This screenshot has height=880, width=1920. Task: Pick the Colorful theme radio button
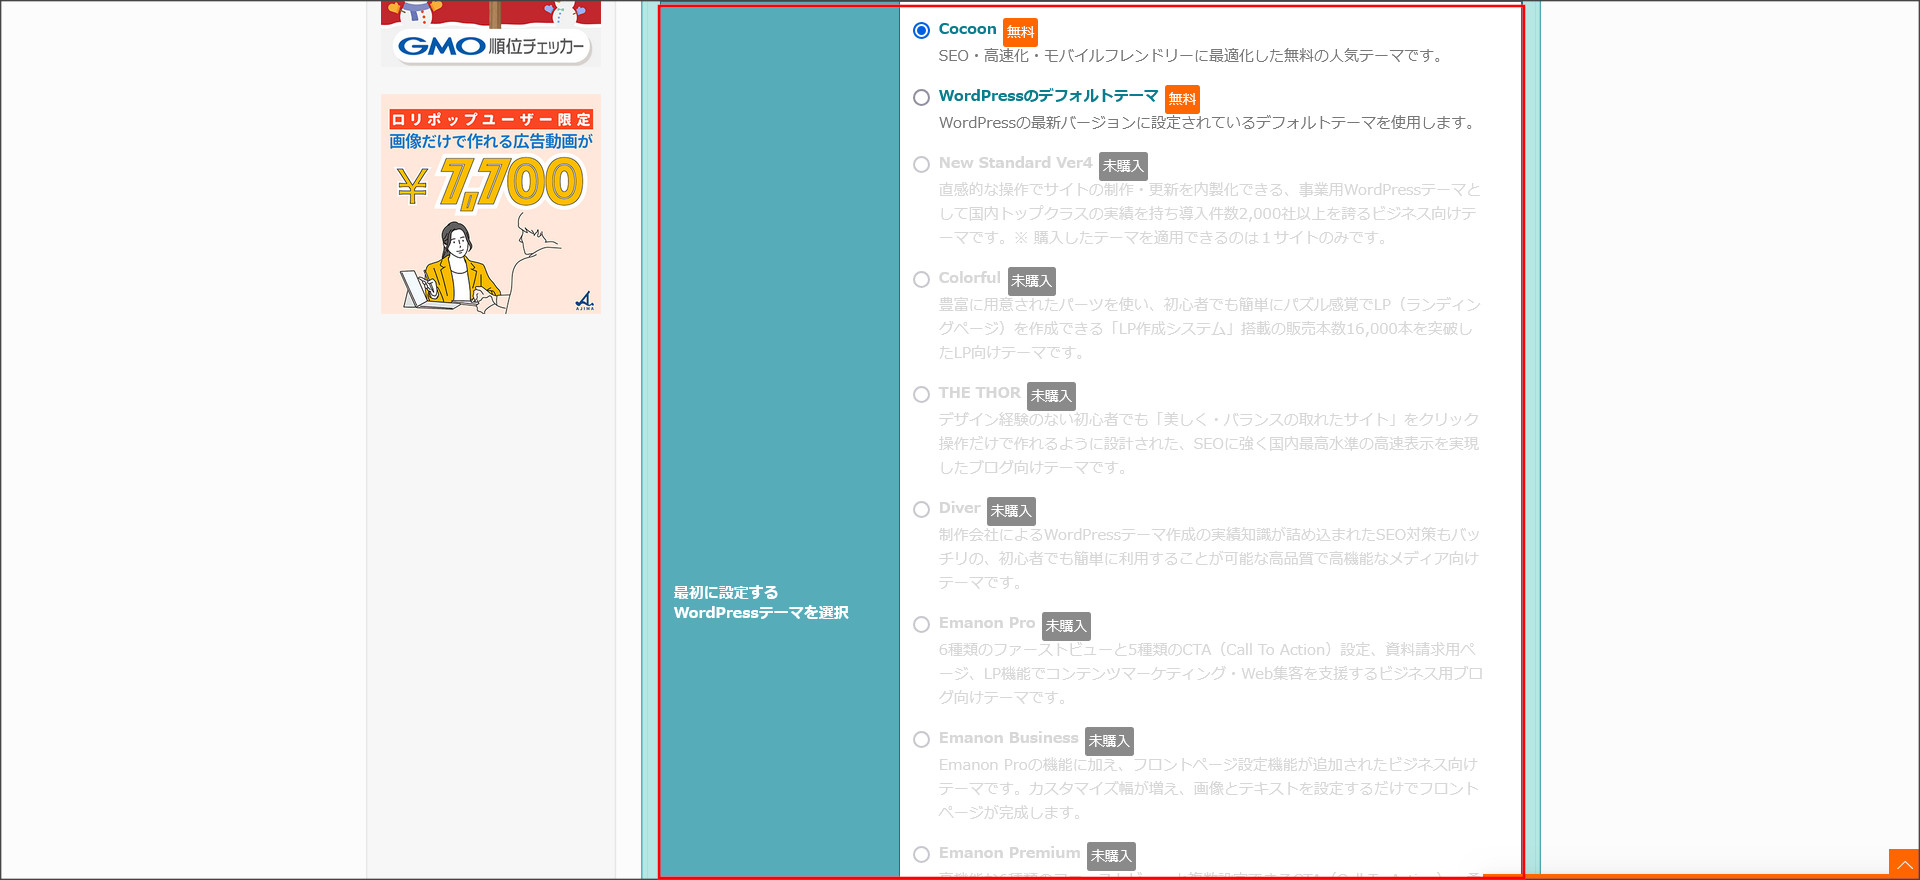point(922,280)
